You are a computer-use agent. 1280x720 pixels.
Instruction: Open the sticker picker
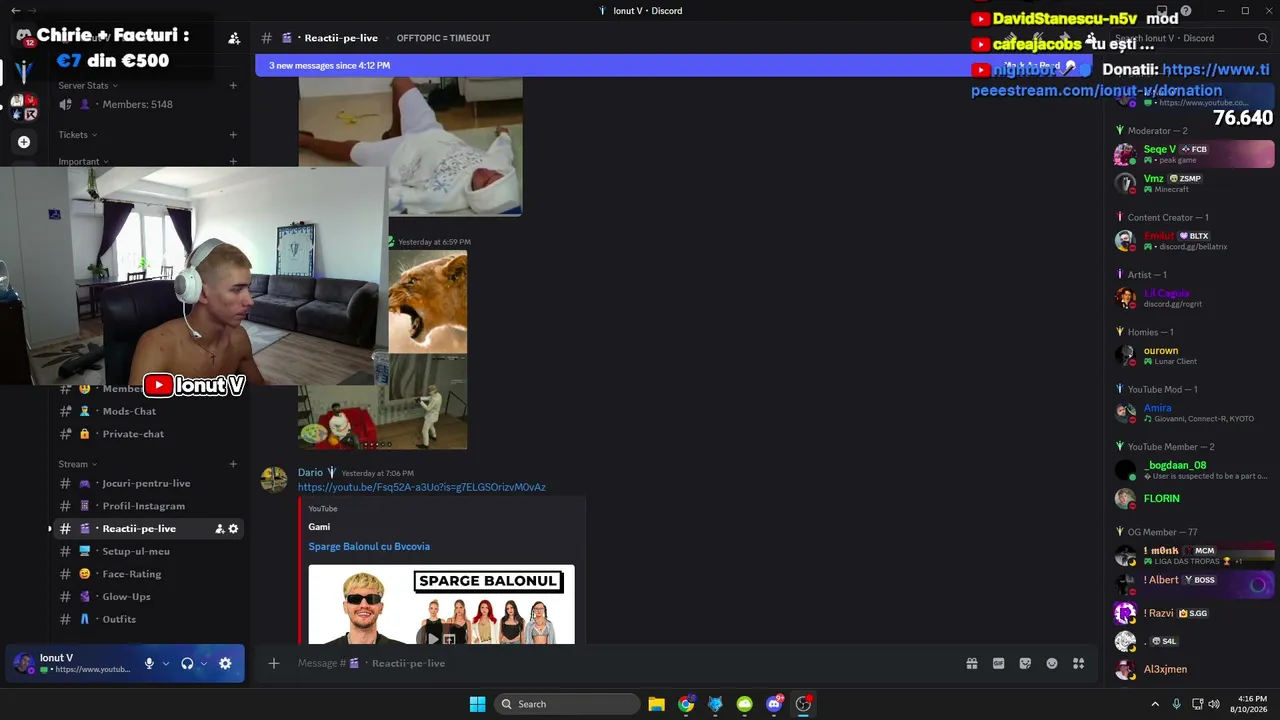click(1025, 663)
